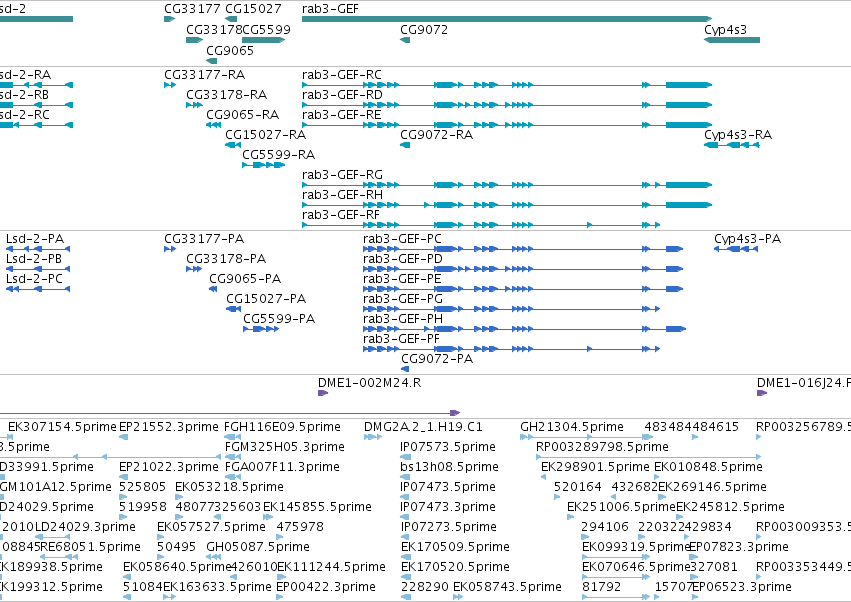Click the Lsd-2-PA protein label
Viewport: 851px width, 602px height.
[35, 238]
